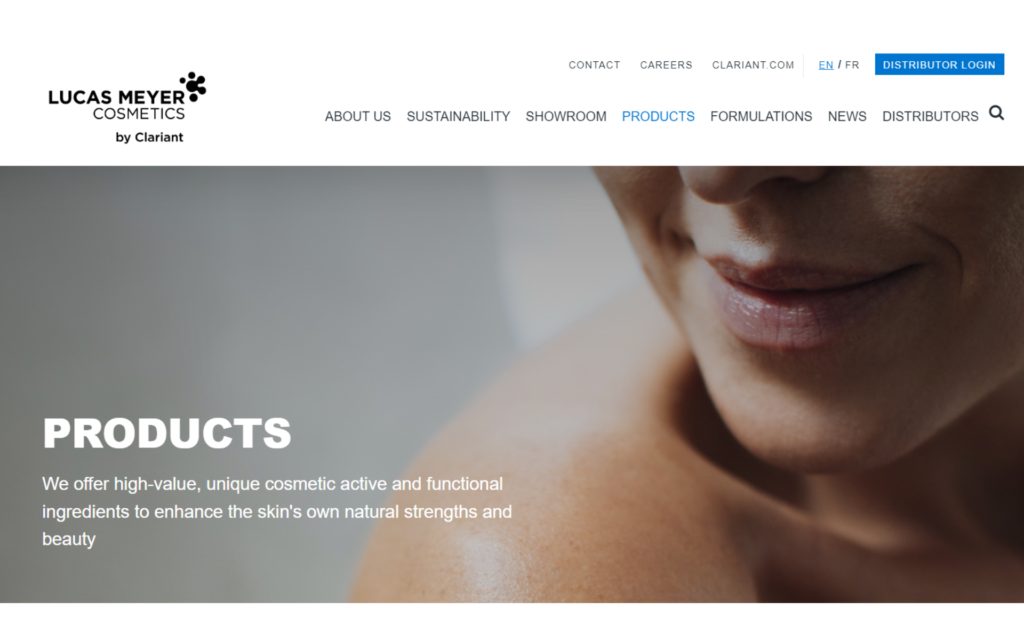Visit the CLARIANT.COM link
This screenshot has height=640, width=1024.
(752, 65)
